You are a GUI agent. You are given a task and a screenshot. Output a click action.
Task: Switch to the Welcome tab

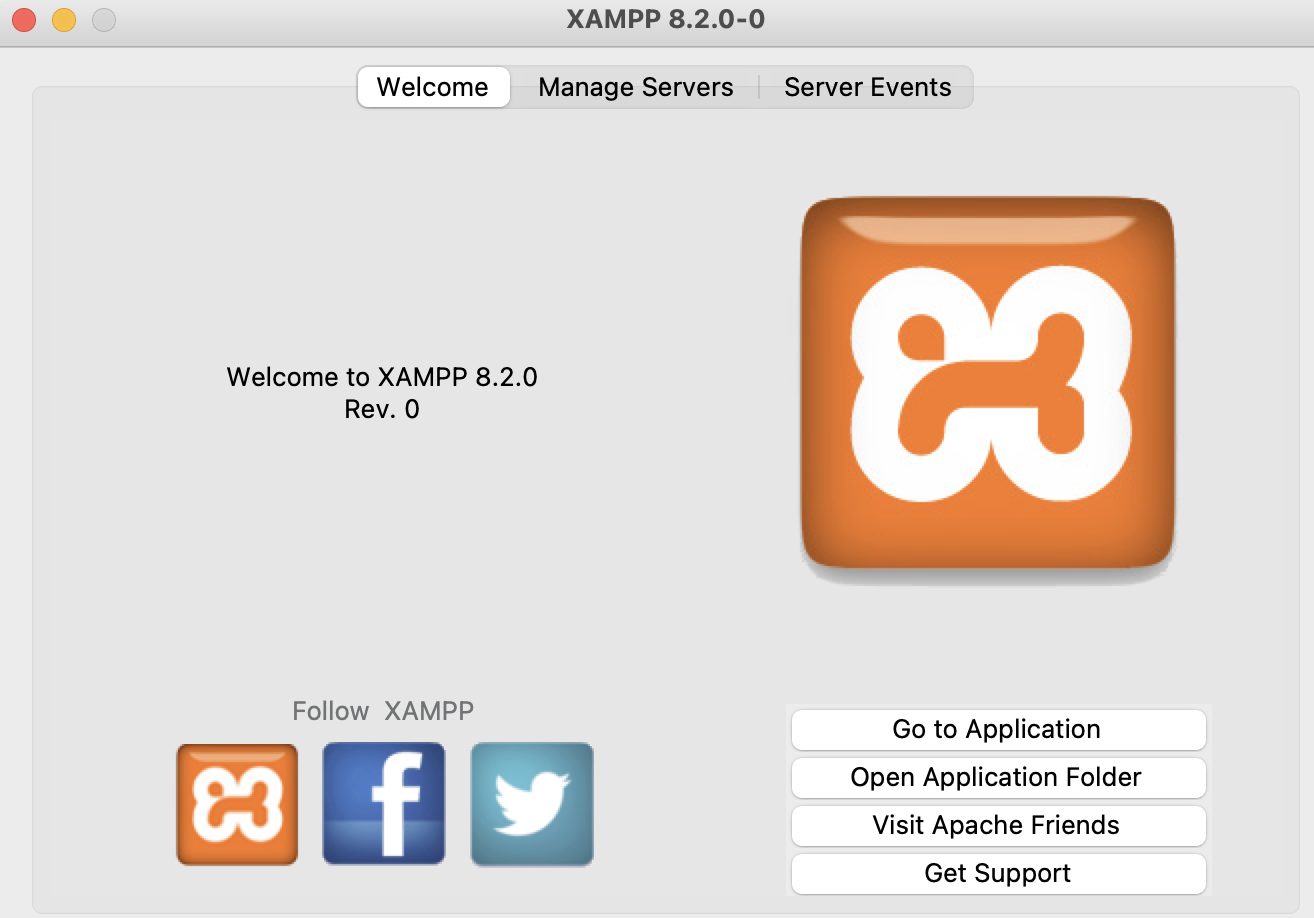[x=433, y=87]
